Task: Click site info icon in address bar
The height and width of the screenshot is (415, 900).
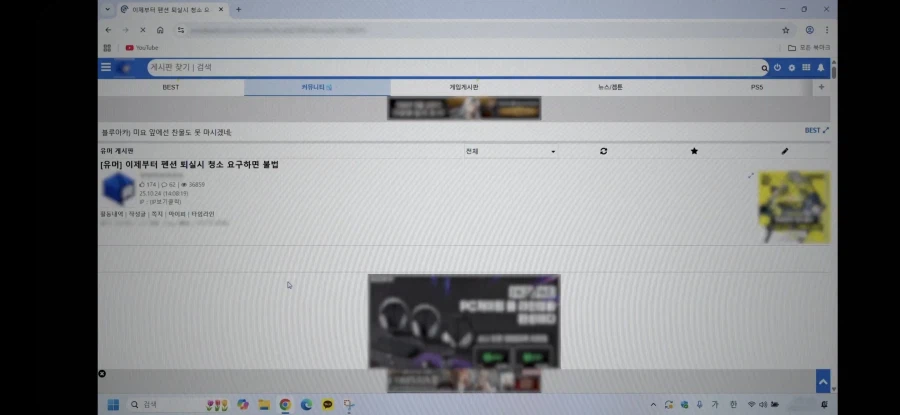Action: point(181,30)
